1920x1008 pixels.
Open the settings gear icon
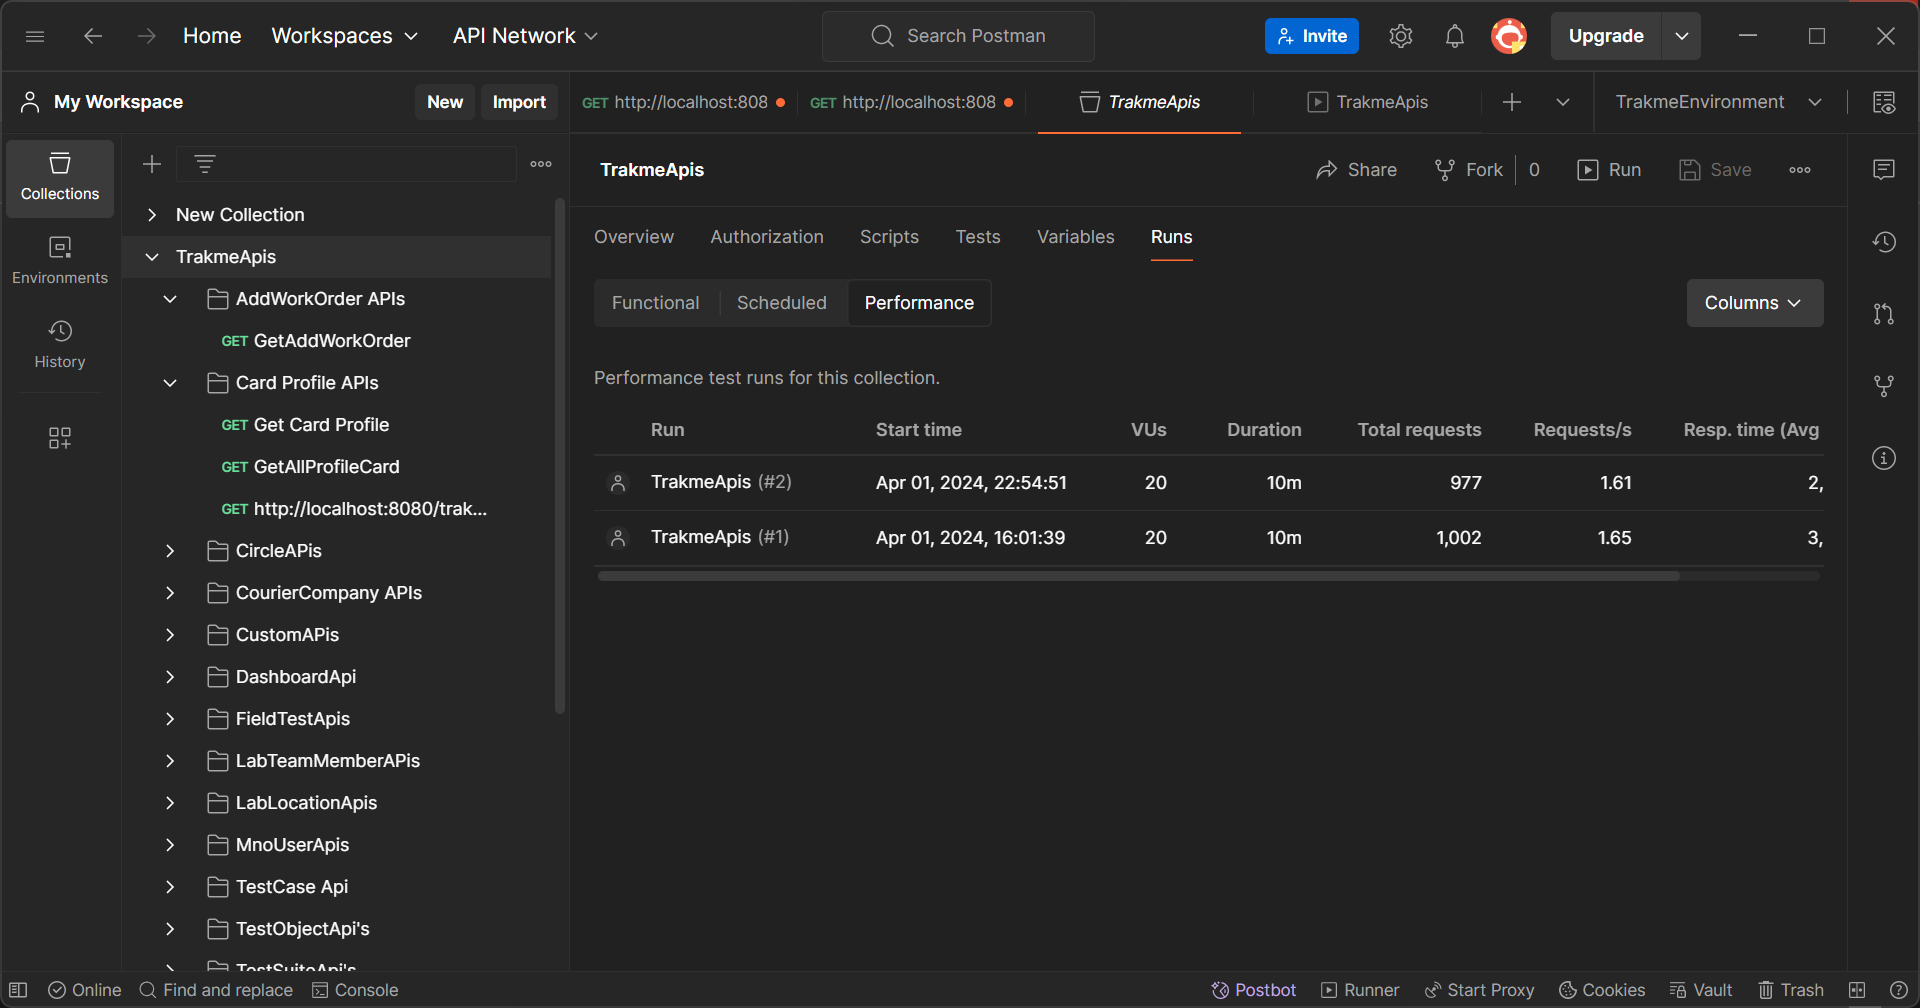tap(1401, 36)
